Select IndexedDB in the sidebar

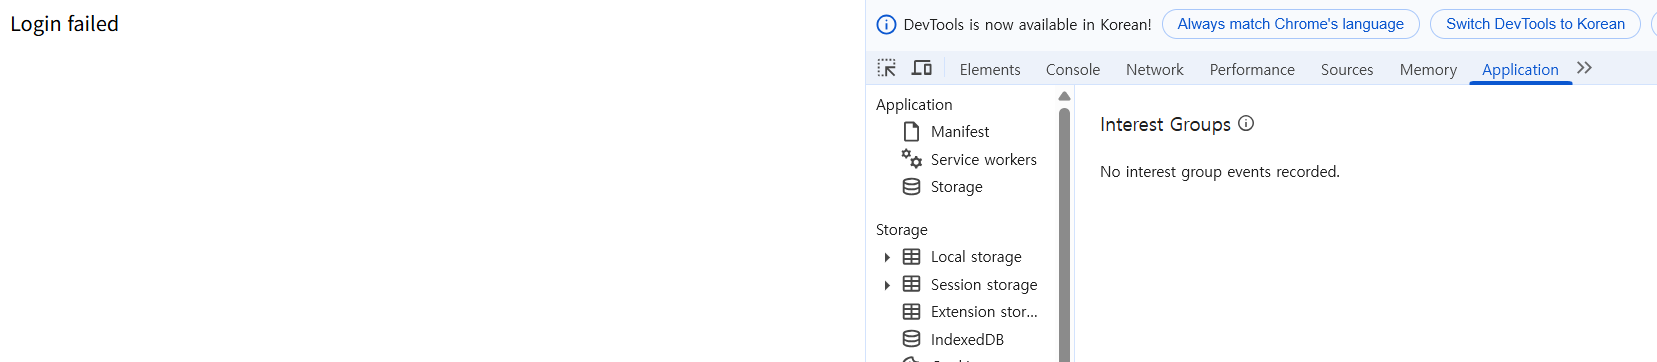(966, 339)
